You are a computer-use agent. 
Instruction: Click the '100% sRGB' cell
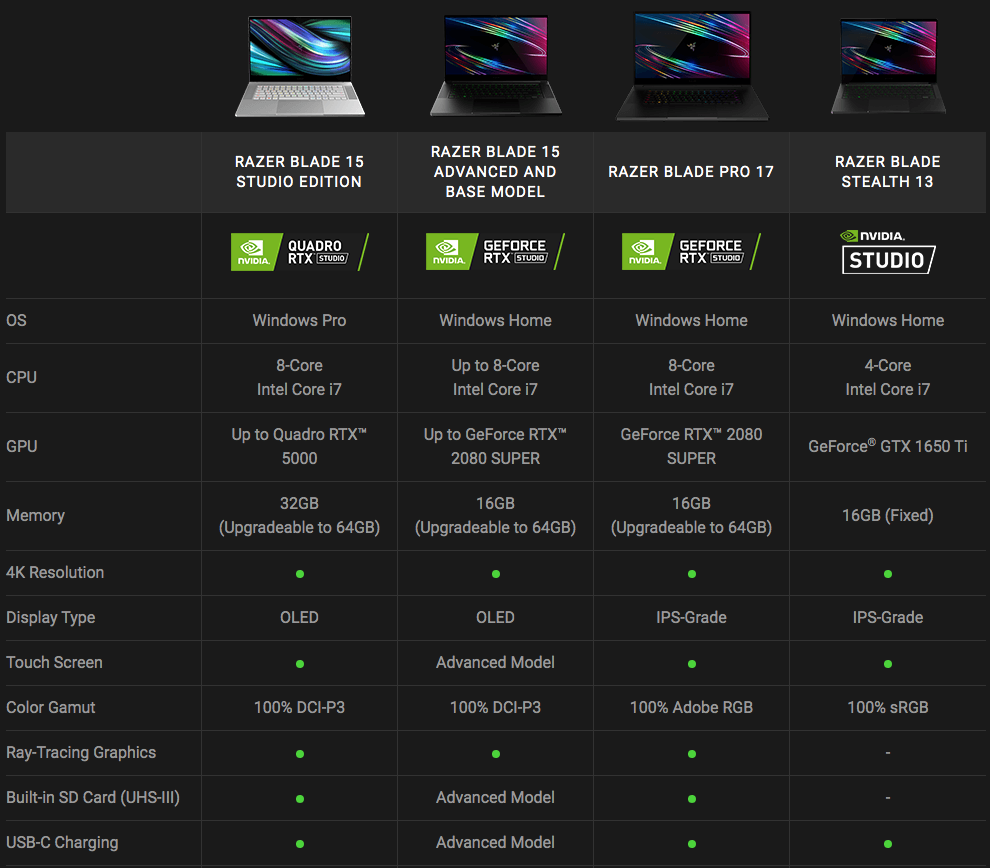tap(888, 707)
